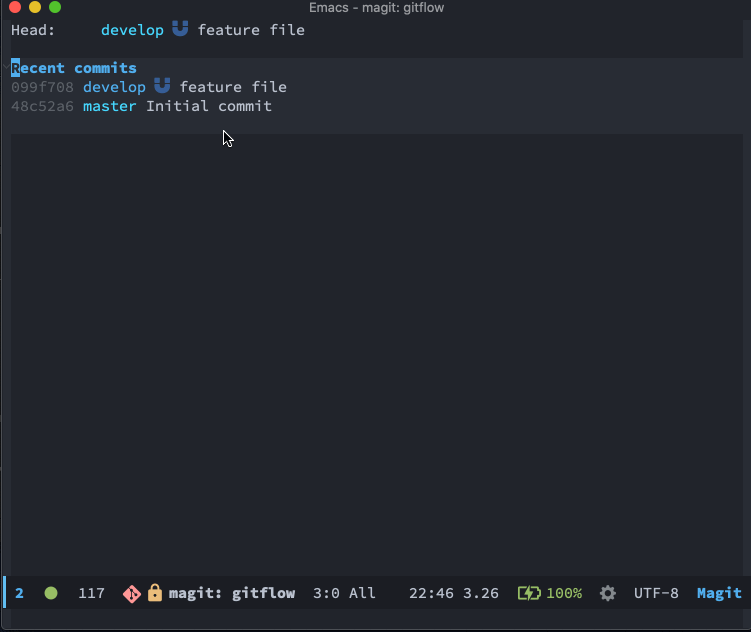This screenshot has width=751, height=632.
Task: Click the workspace number 2 indicator
Action: (x=19, y=593)
